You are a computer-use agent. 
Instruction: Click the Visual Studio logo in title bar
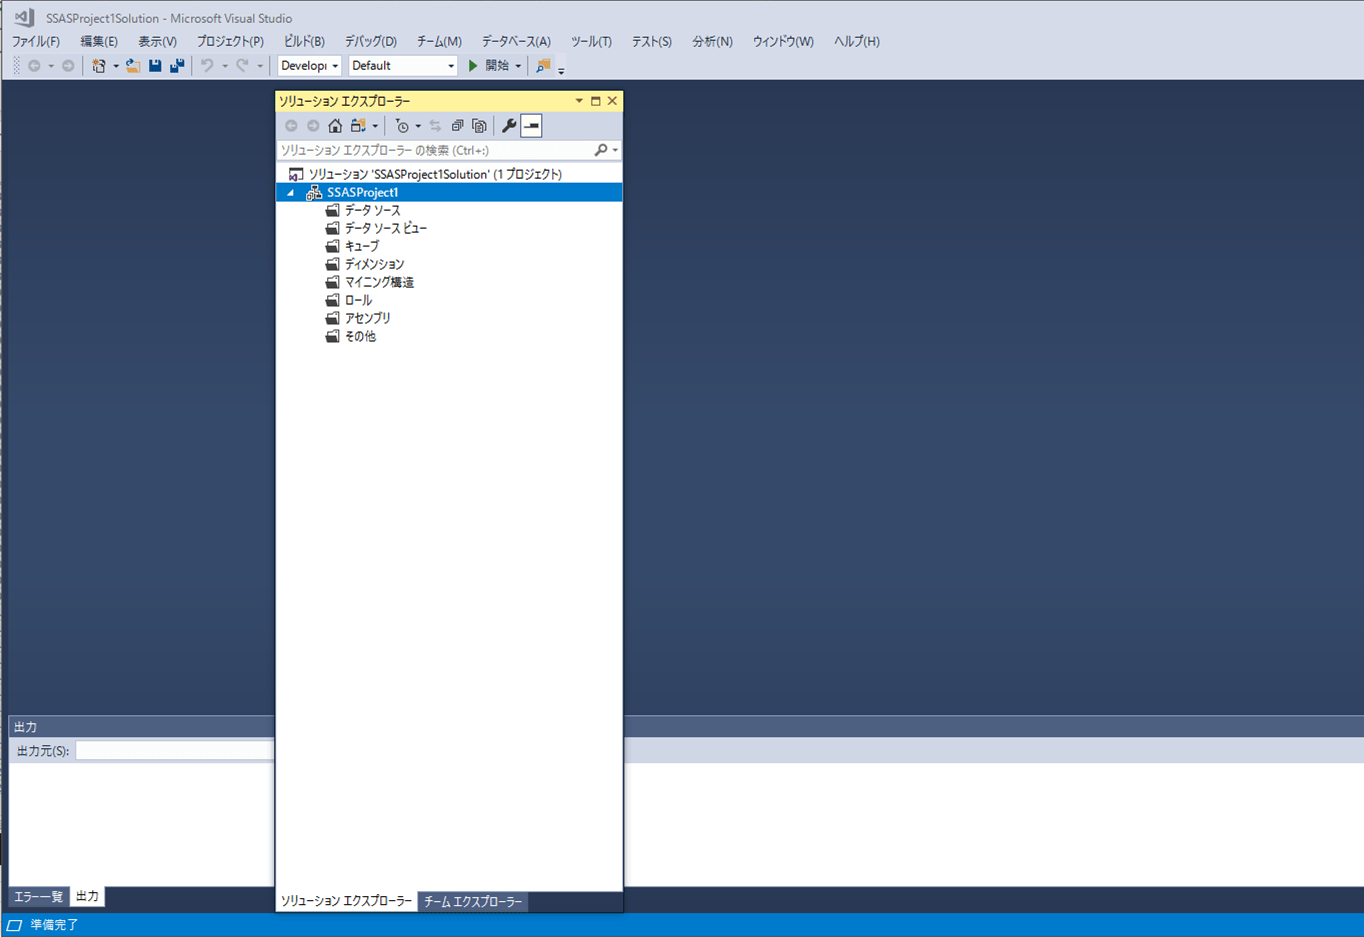(x=25, y=18)
